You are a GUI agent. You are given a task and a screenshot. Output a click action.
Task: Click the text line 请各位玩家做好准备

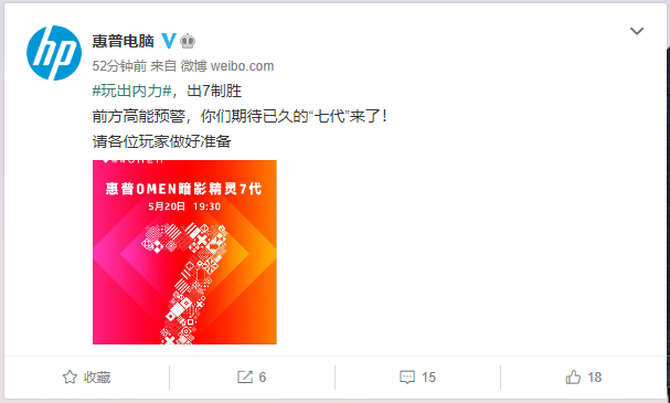point(162,141)
